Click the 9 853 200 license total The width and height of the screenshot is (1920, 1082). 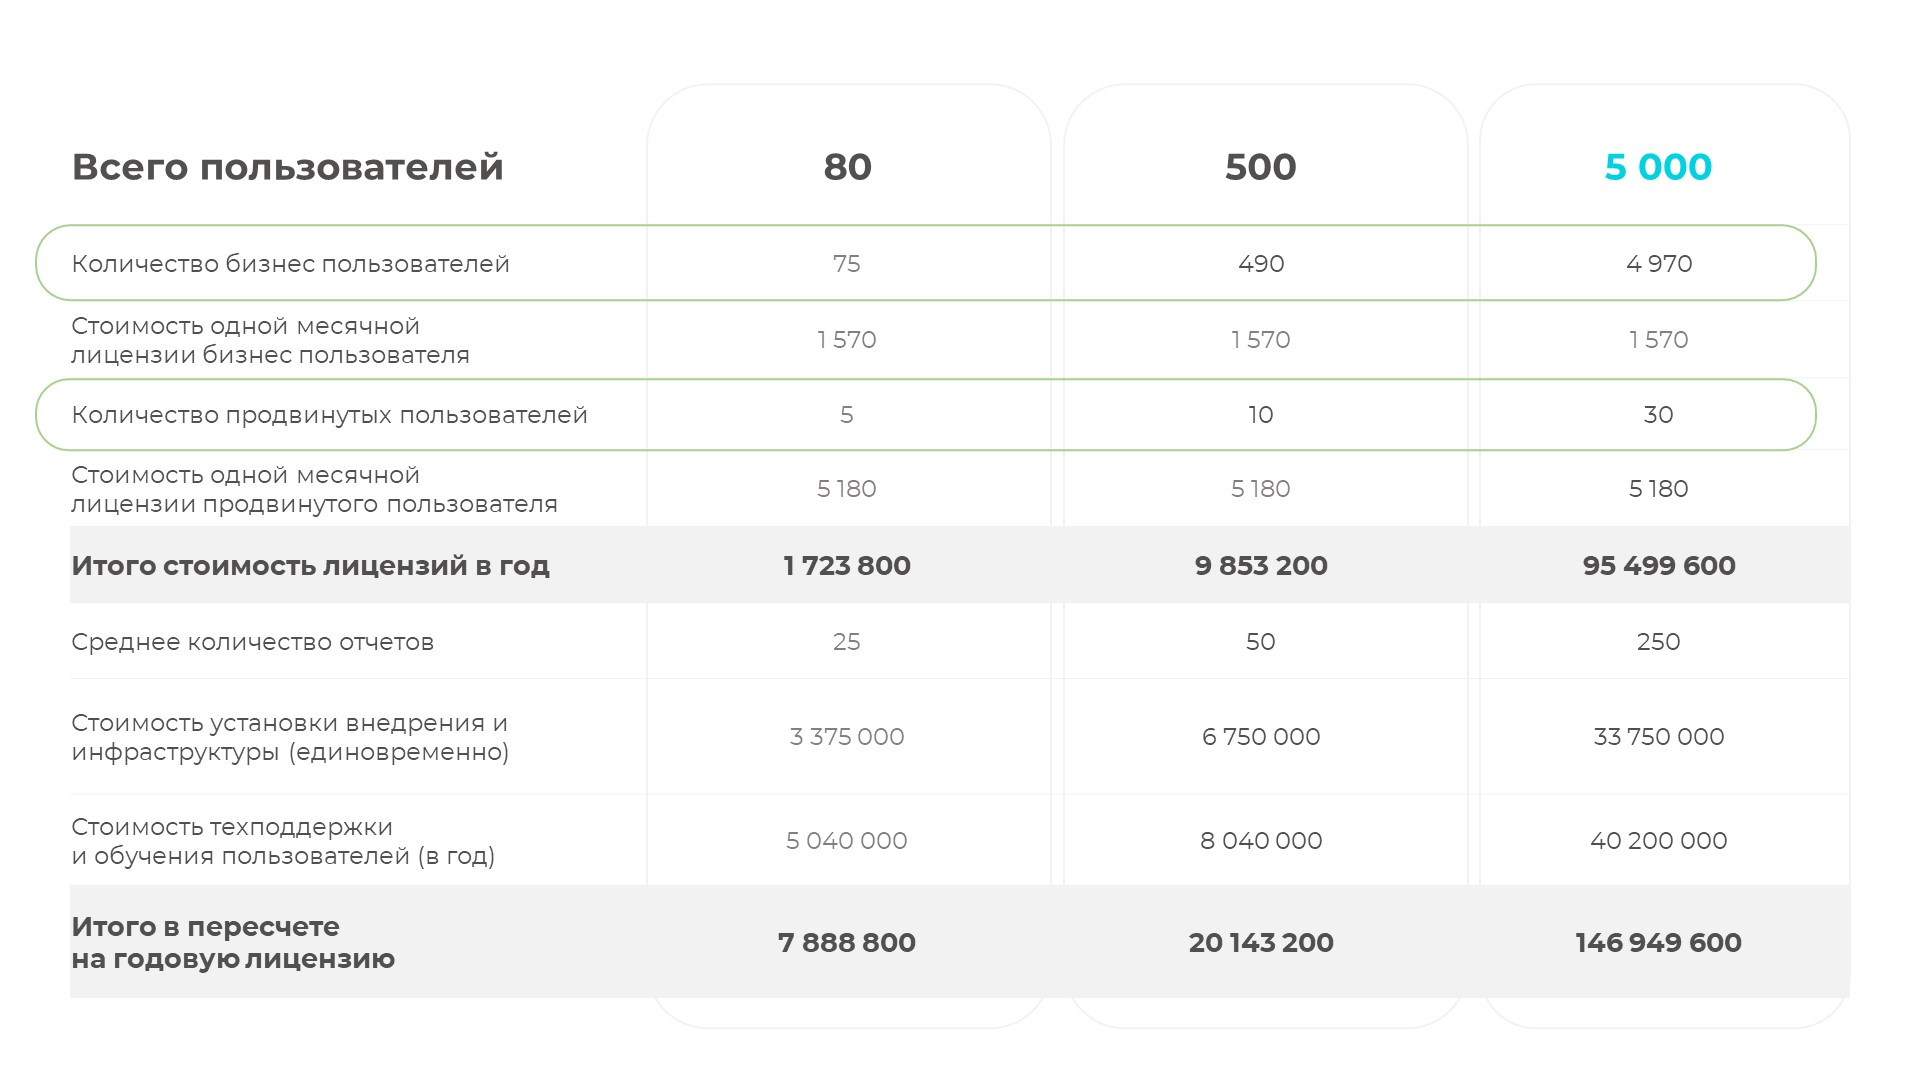click(1261, 566)
